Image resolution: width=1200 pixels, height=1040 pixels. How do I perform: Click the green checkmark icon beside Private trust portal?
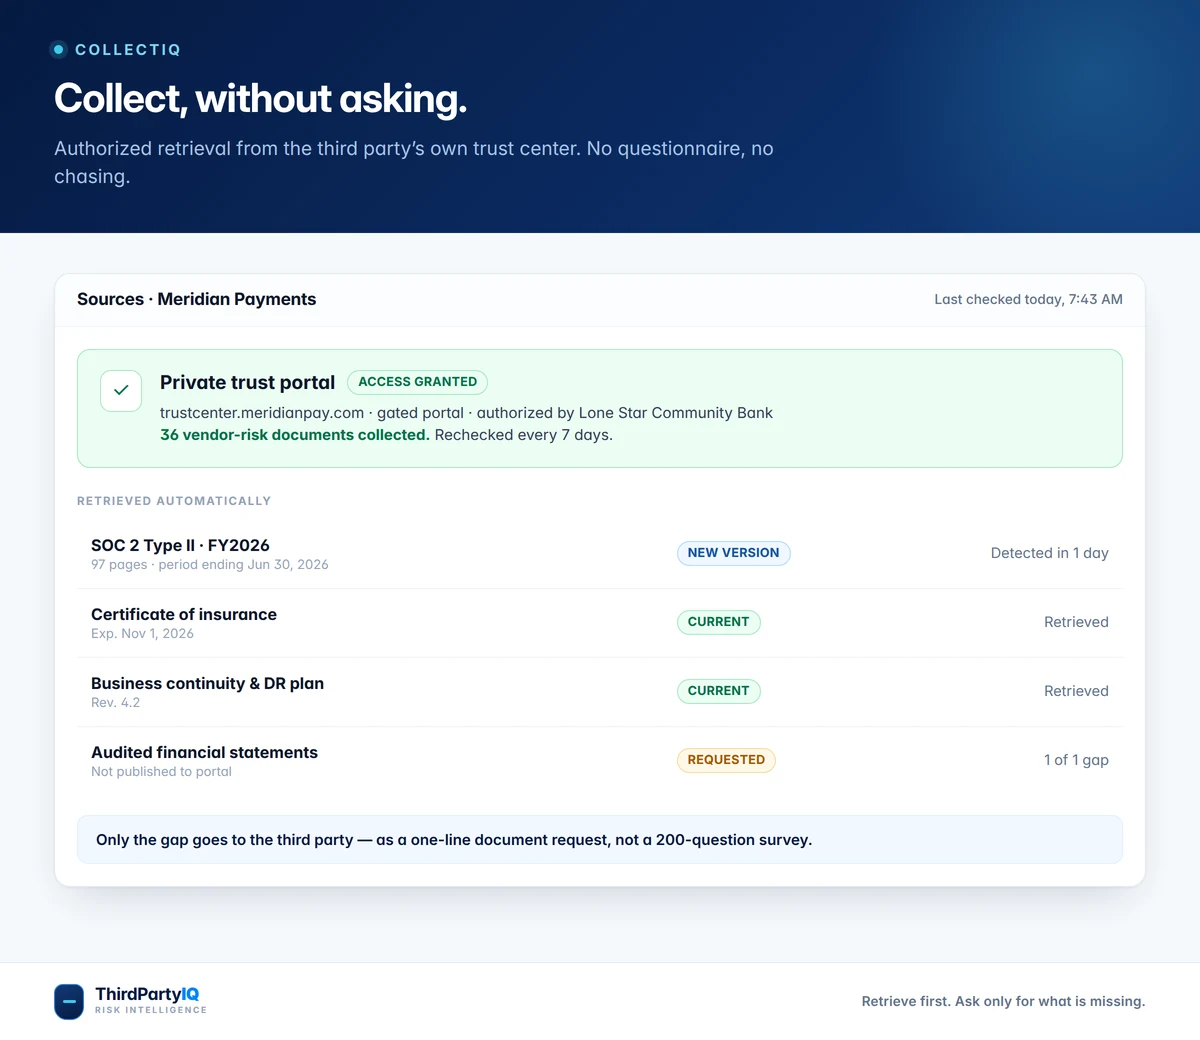[121, 391]
